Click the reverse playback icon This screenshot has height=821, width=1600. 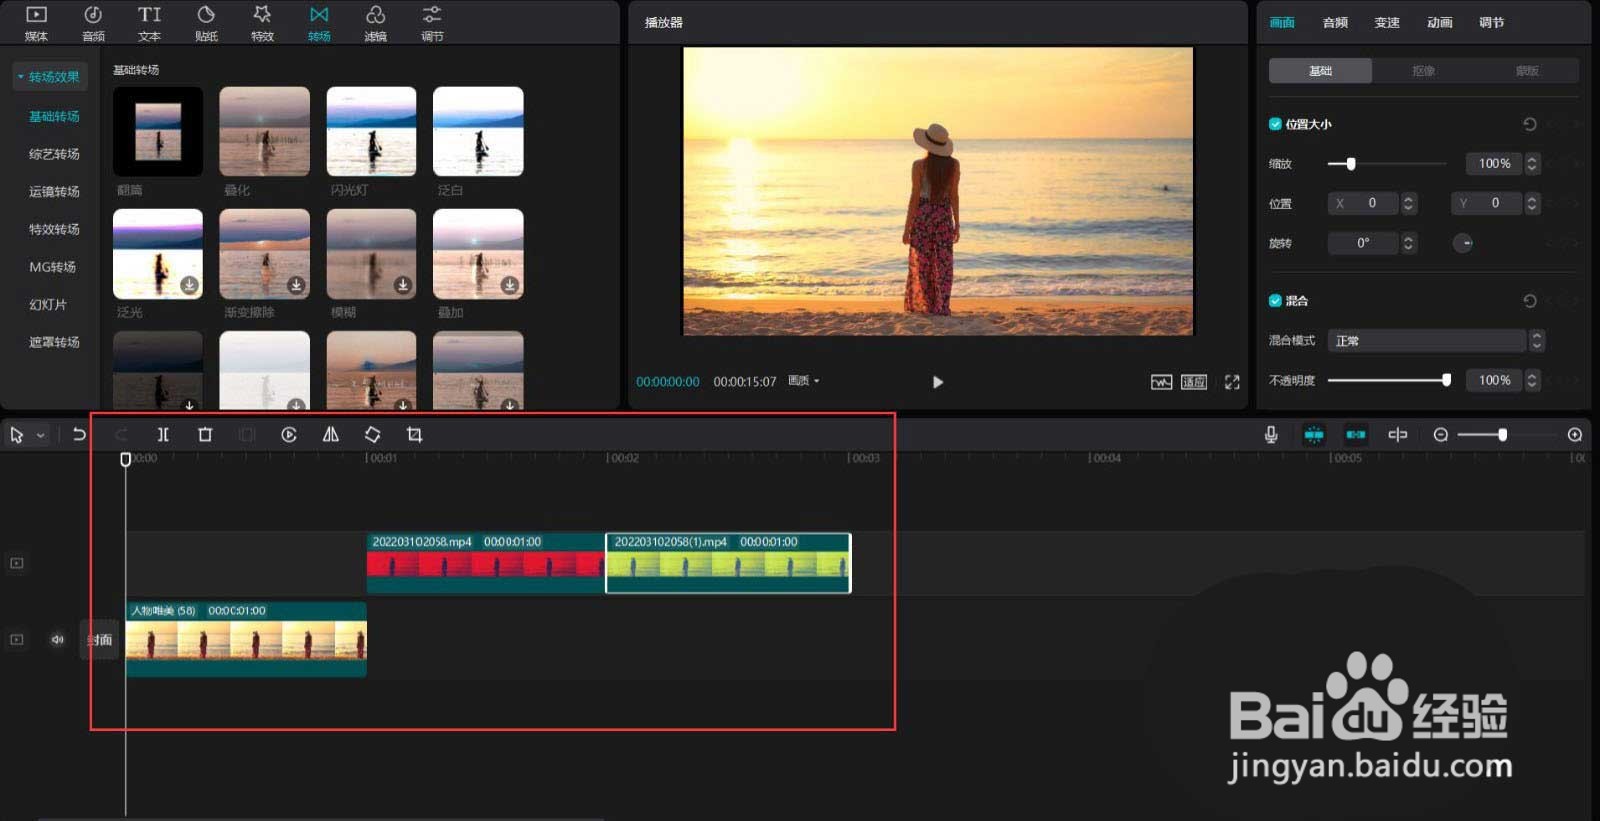(x=289, y=434)
